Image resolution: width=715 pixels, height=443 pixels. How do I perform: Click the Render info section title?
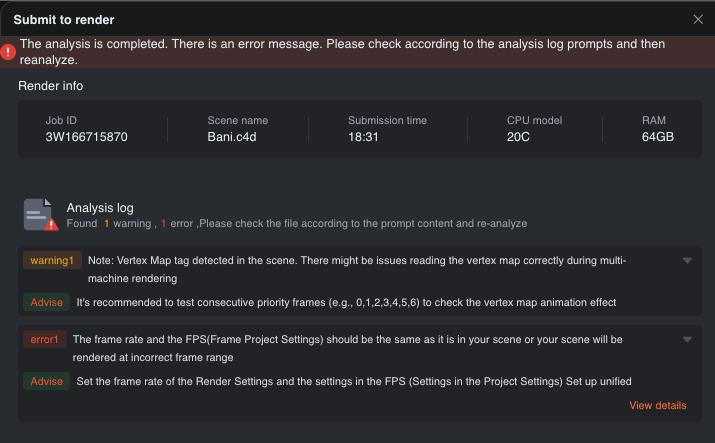point(51,86)
